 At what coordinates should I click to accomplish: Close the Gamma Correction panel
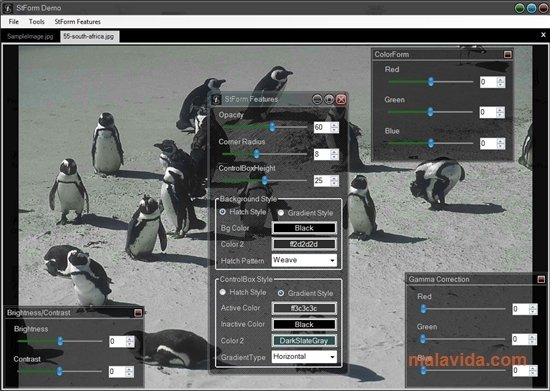(541, 279)
